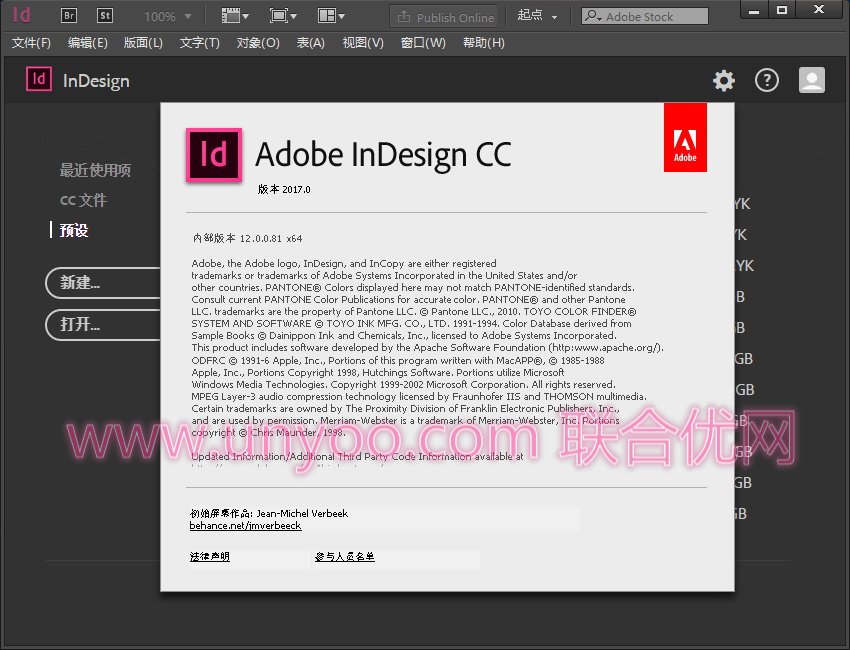Click the red Adobe logo in About dialog

coord(685,138)
